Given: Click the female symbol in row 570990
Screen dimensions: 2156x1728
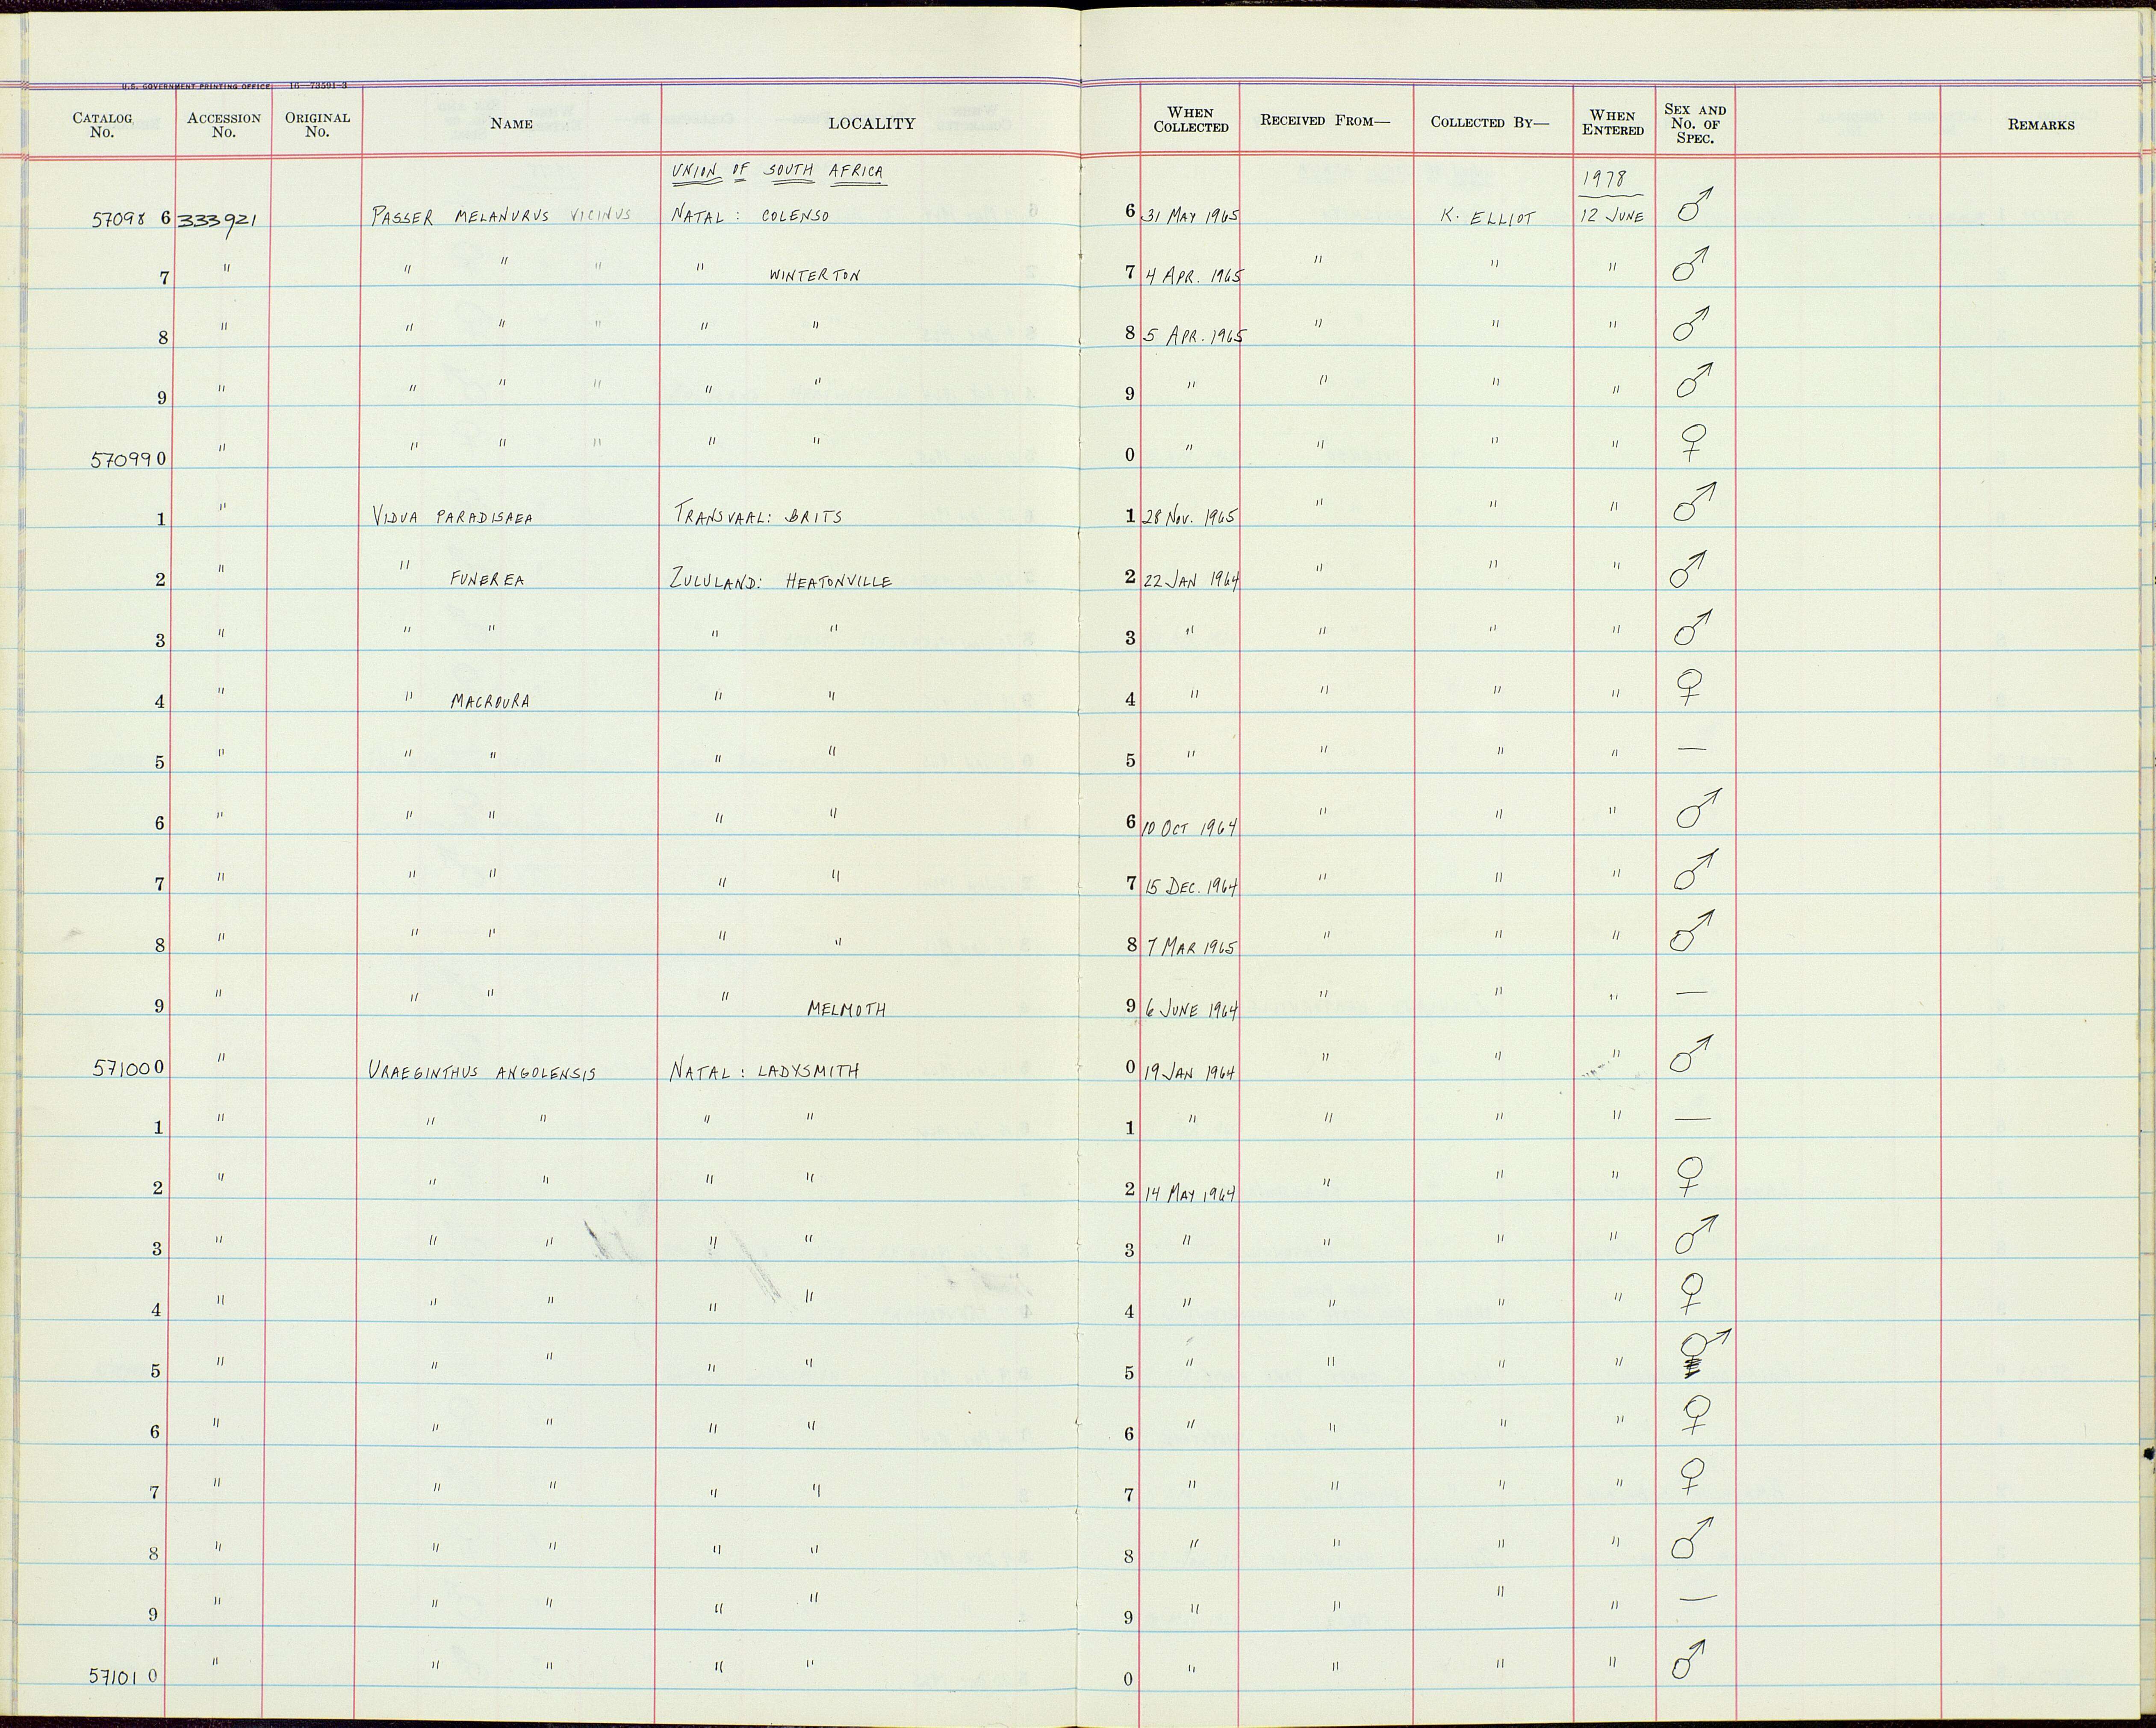Looking at the screenshot, I should (x=1692, y=443).
